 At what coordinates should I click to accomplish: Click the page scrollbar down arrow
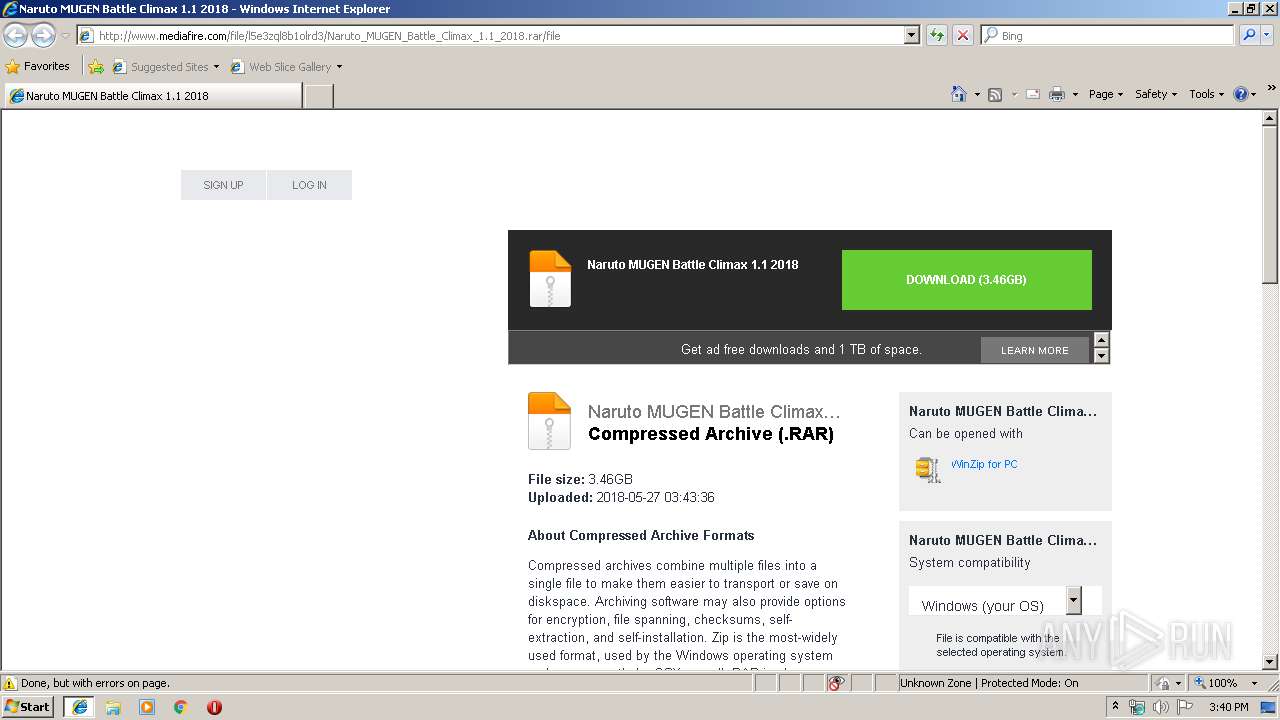[1270, 661]
